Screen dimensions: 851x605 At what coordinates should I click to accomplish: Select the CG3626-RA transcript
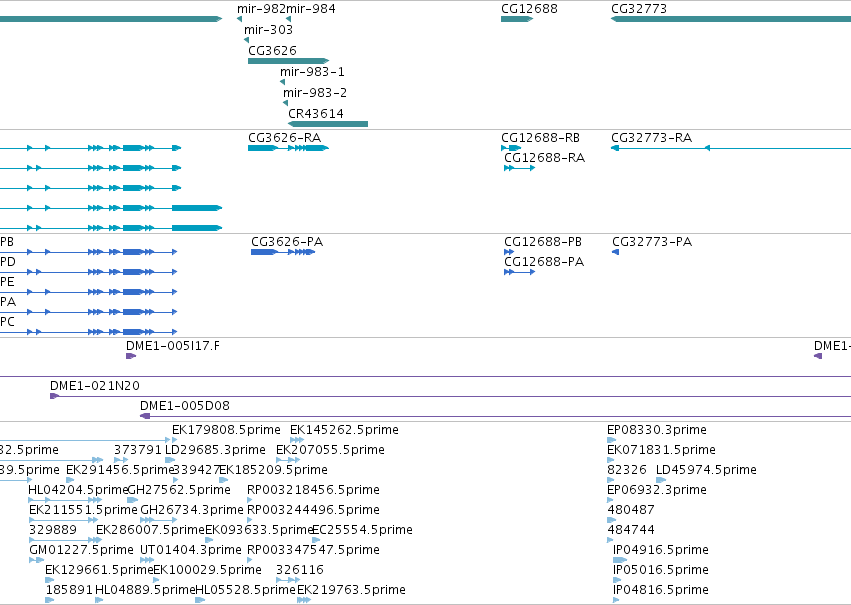tap(288, 148)
